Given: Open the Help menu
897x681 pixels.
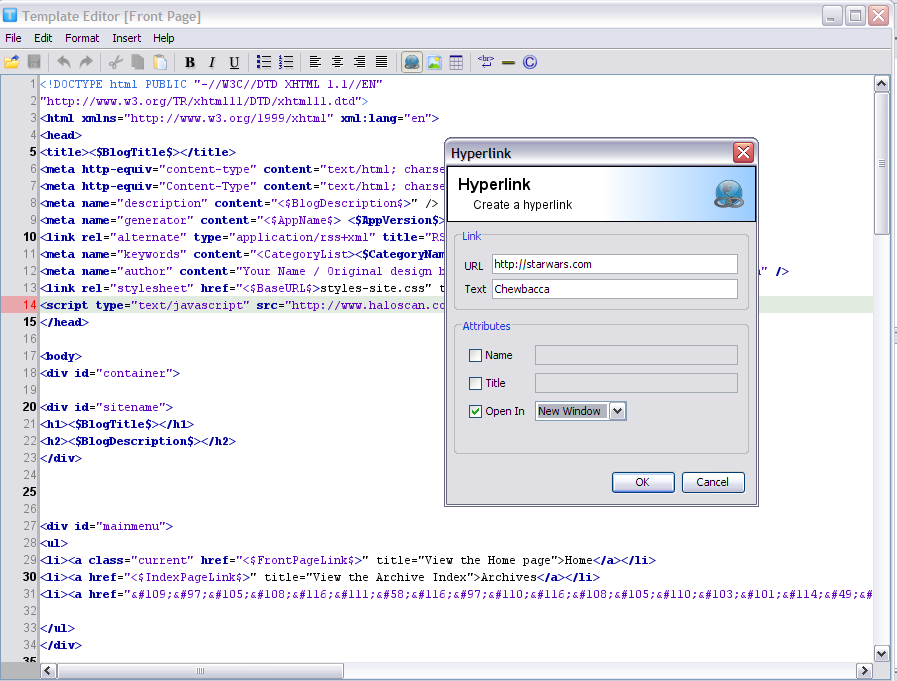Looking at the screenshot, I should (164, 38).
